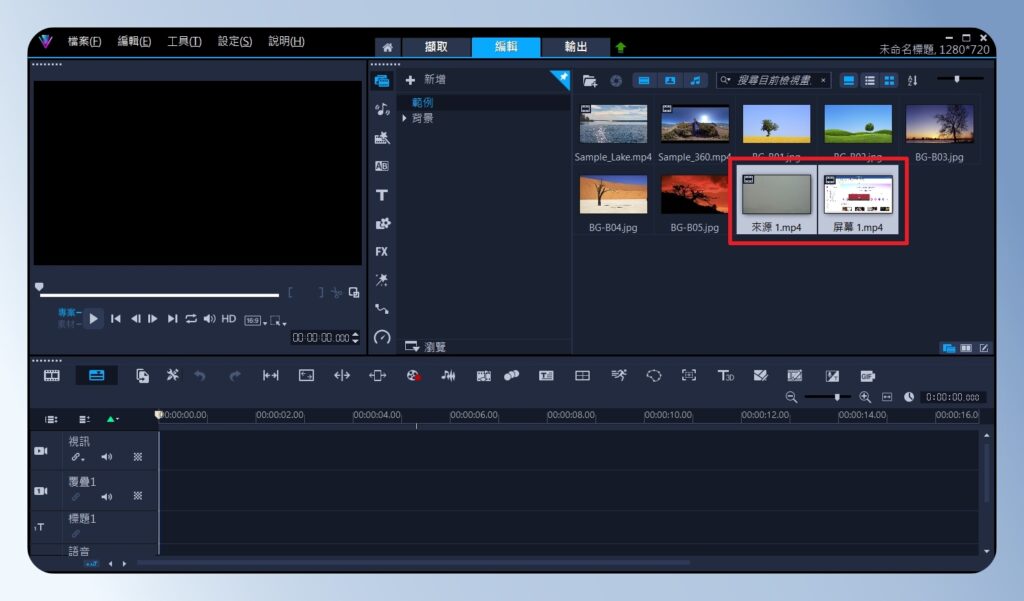The width and height of the screenshot is (1024, 601).
Task: Switch to Timeline view icon
Action: 97,375
